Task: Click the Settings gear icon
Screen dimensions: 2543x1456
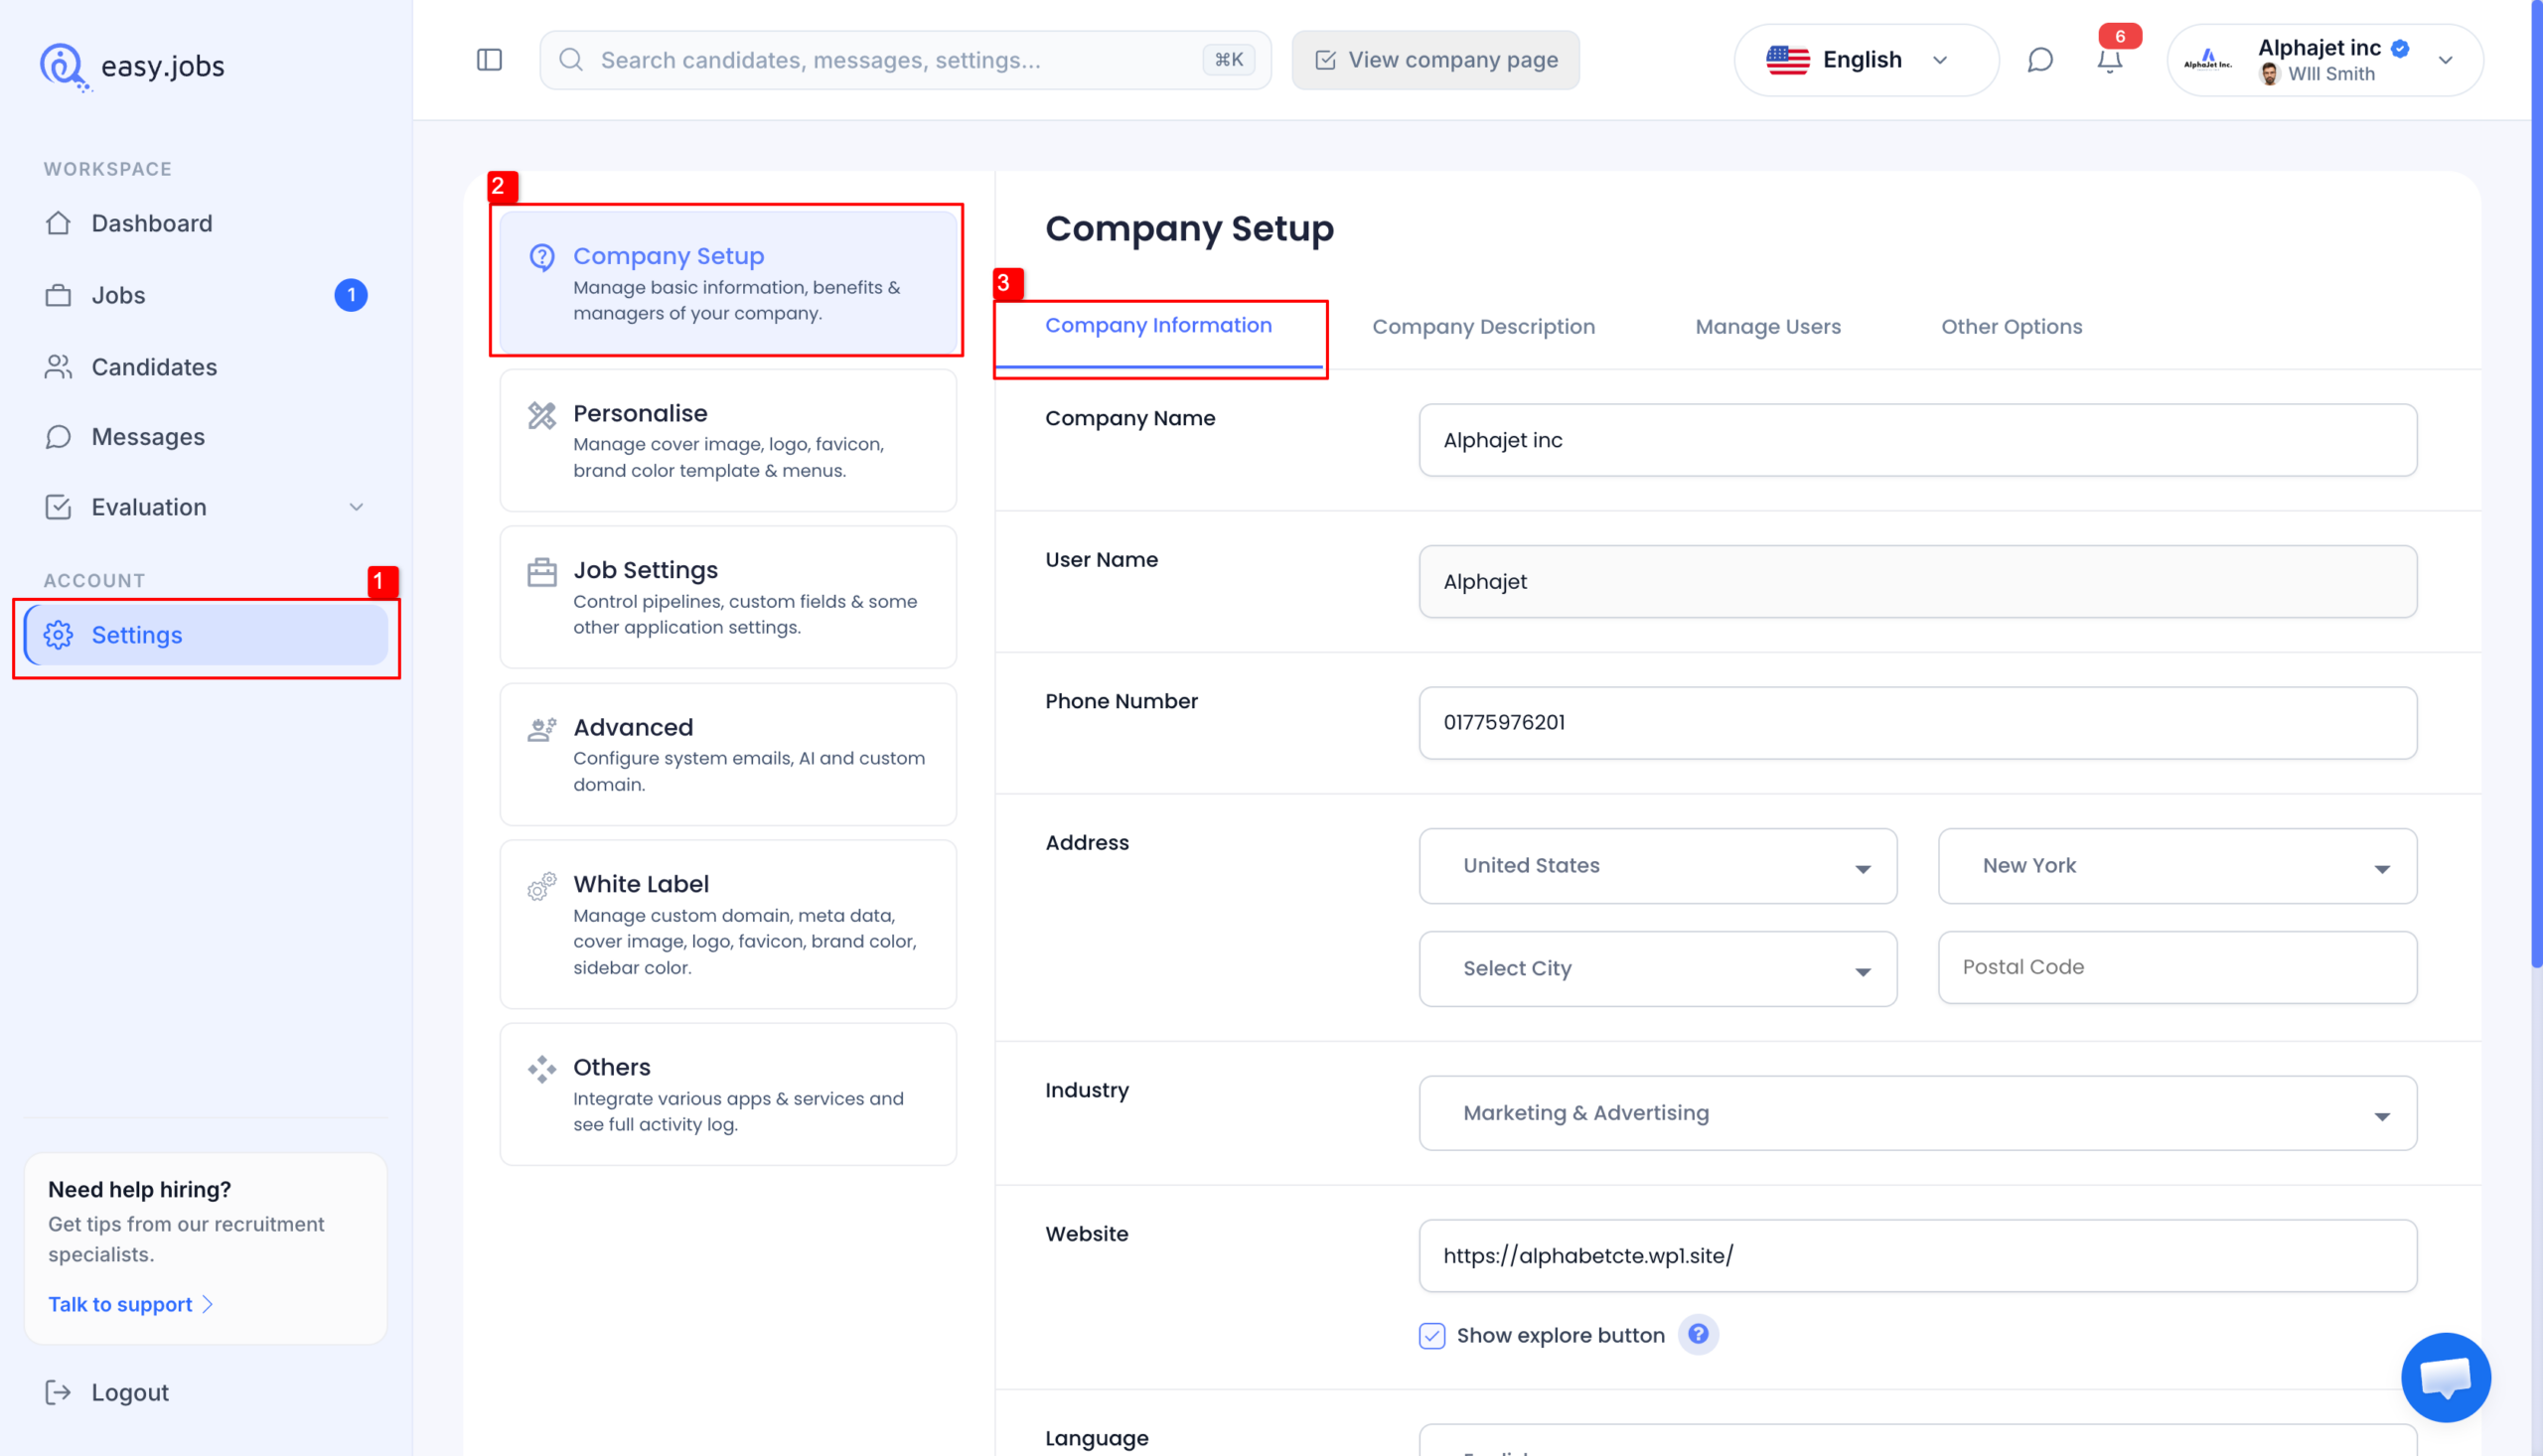Action: [58, 635]
